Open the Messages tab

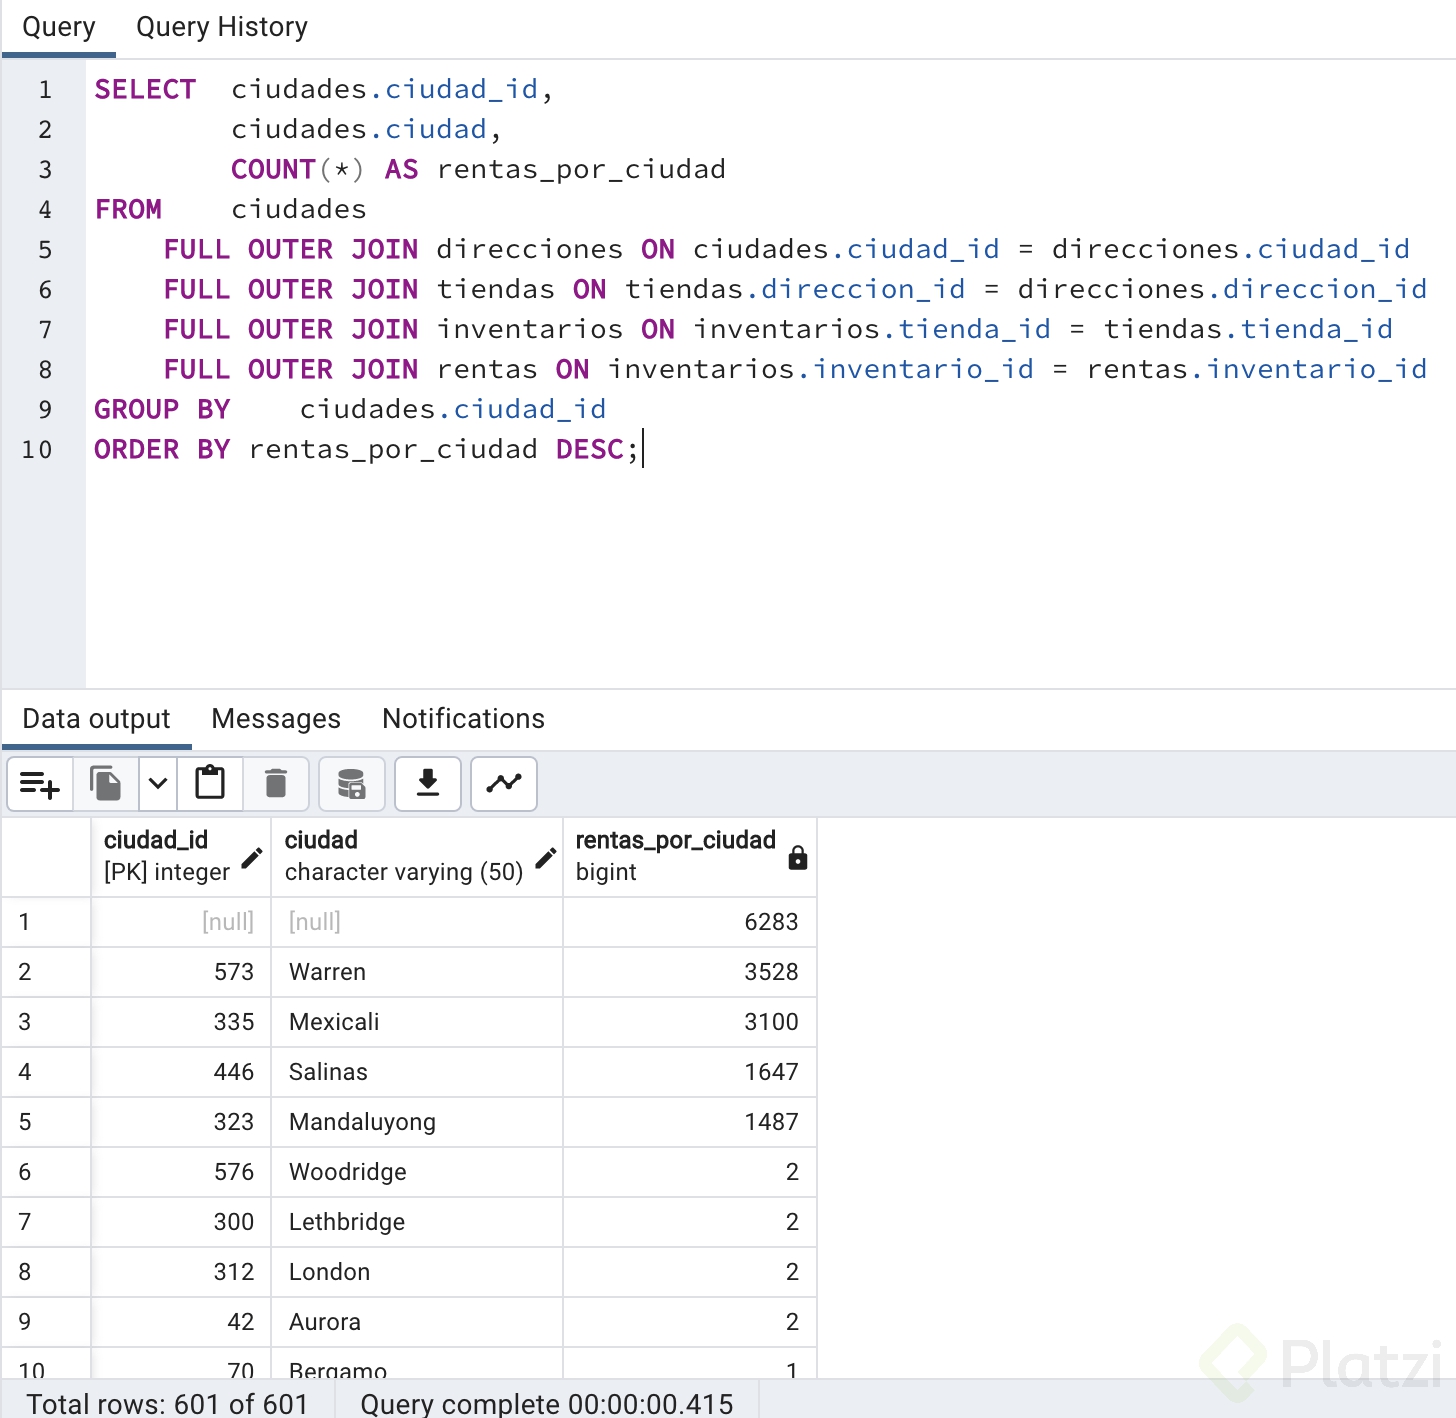click(276, 719)
